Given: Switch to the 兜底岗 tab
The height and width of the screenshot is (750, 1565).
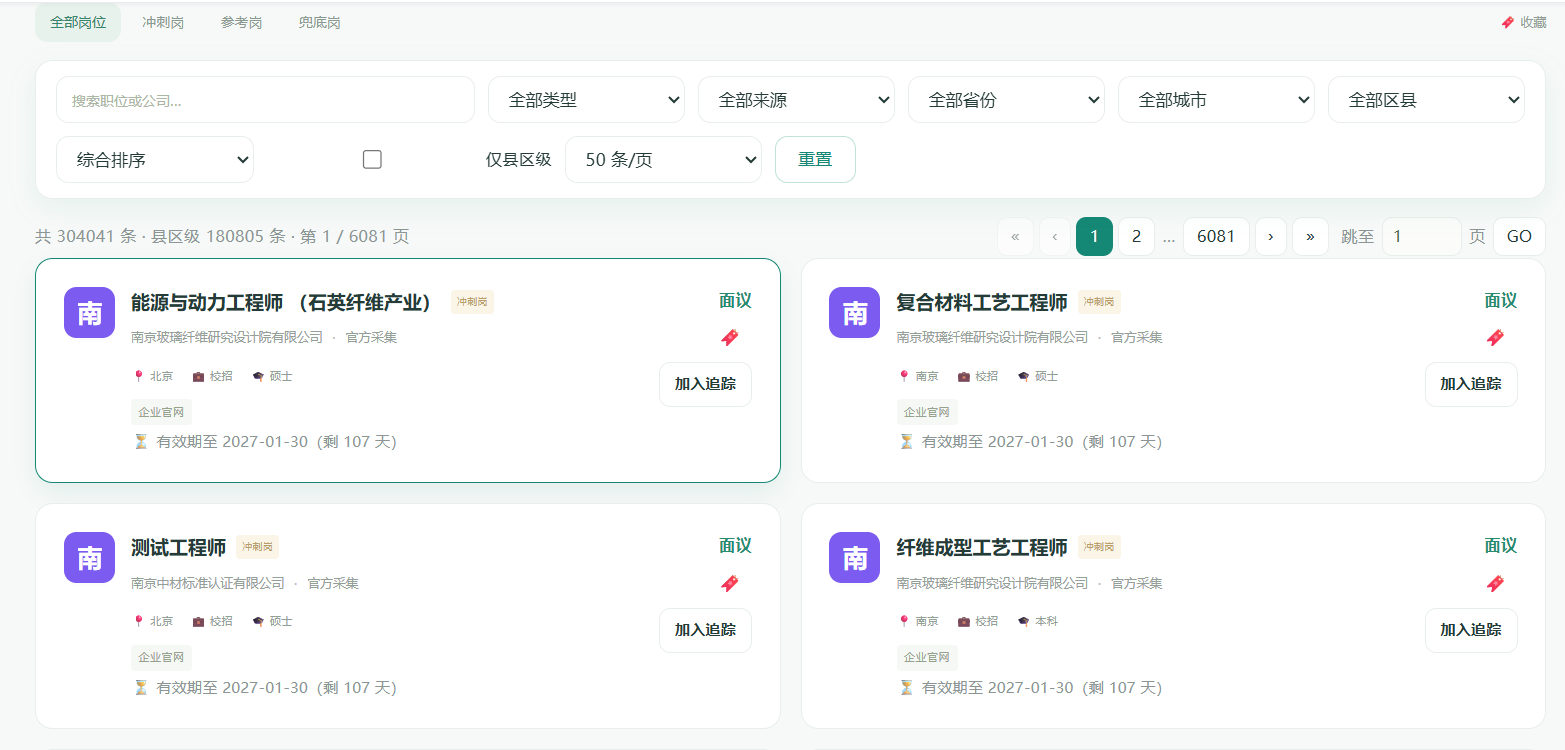Looking at the screenshot, I should pyautogui.click(x=319, y=22).
